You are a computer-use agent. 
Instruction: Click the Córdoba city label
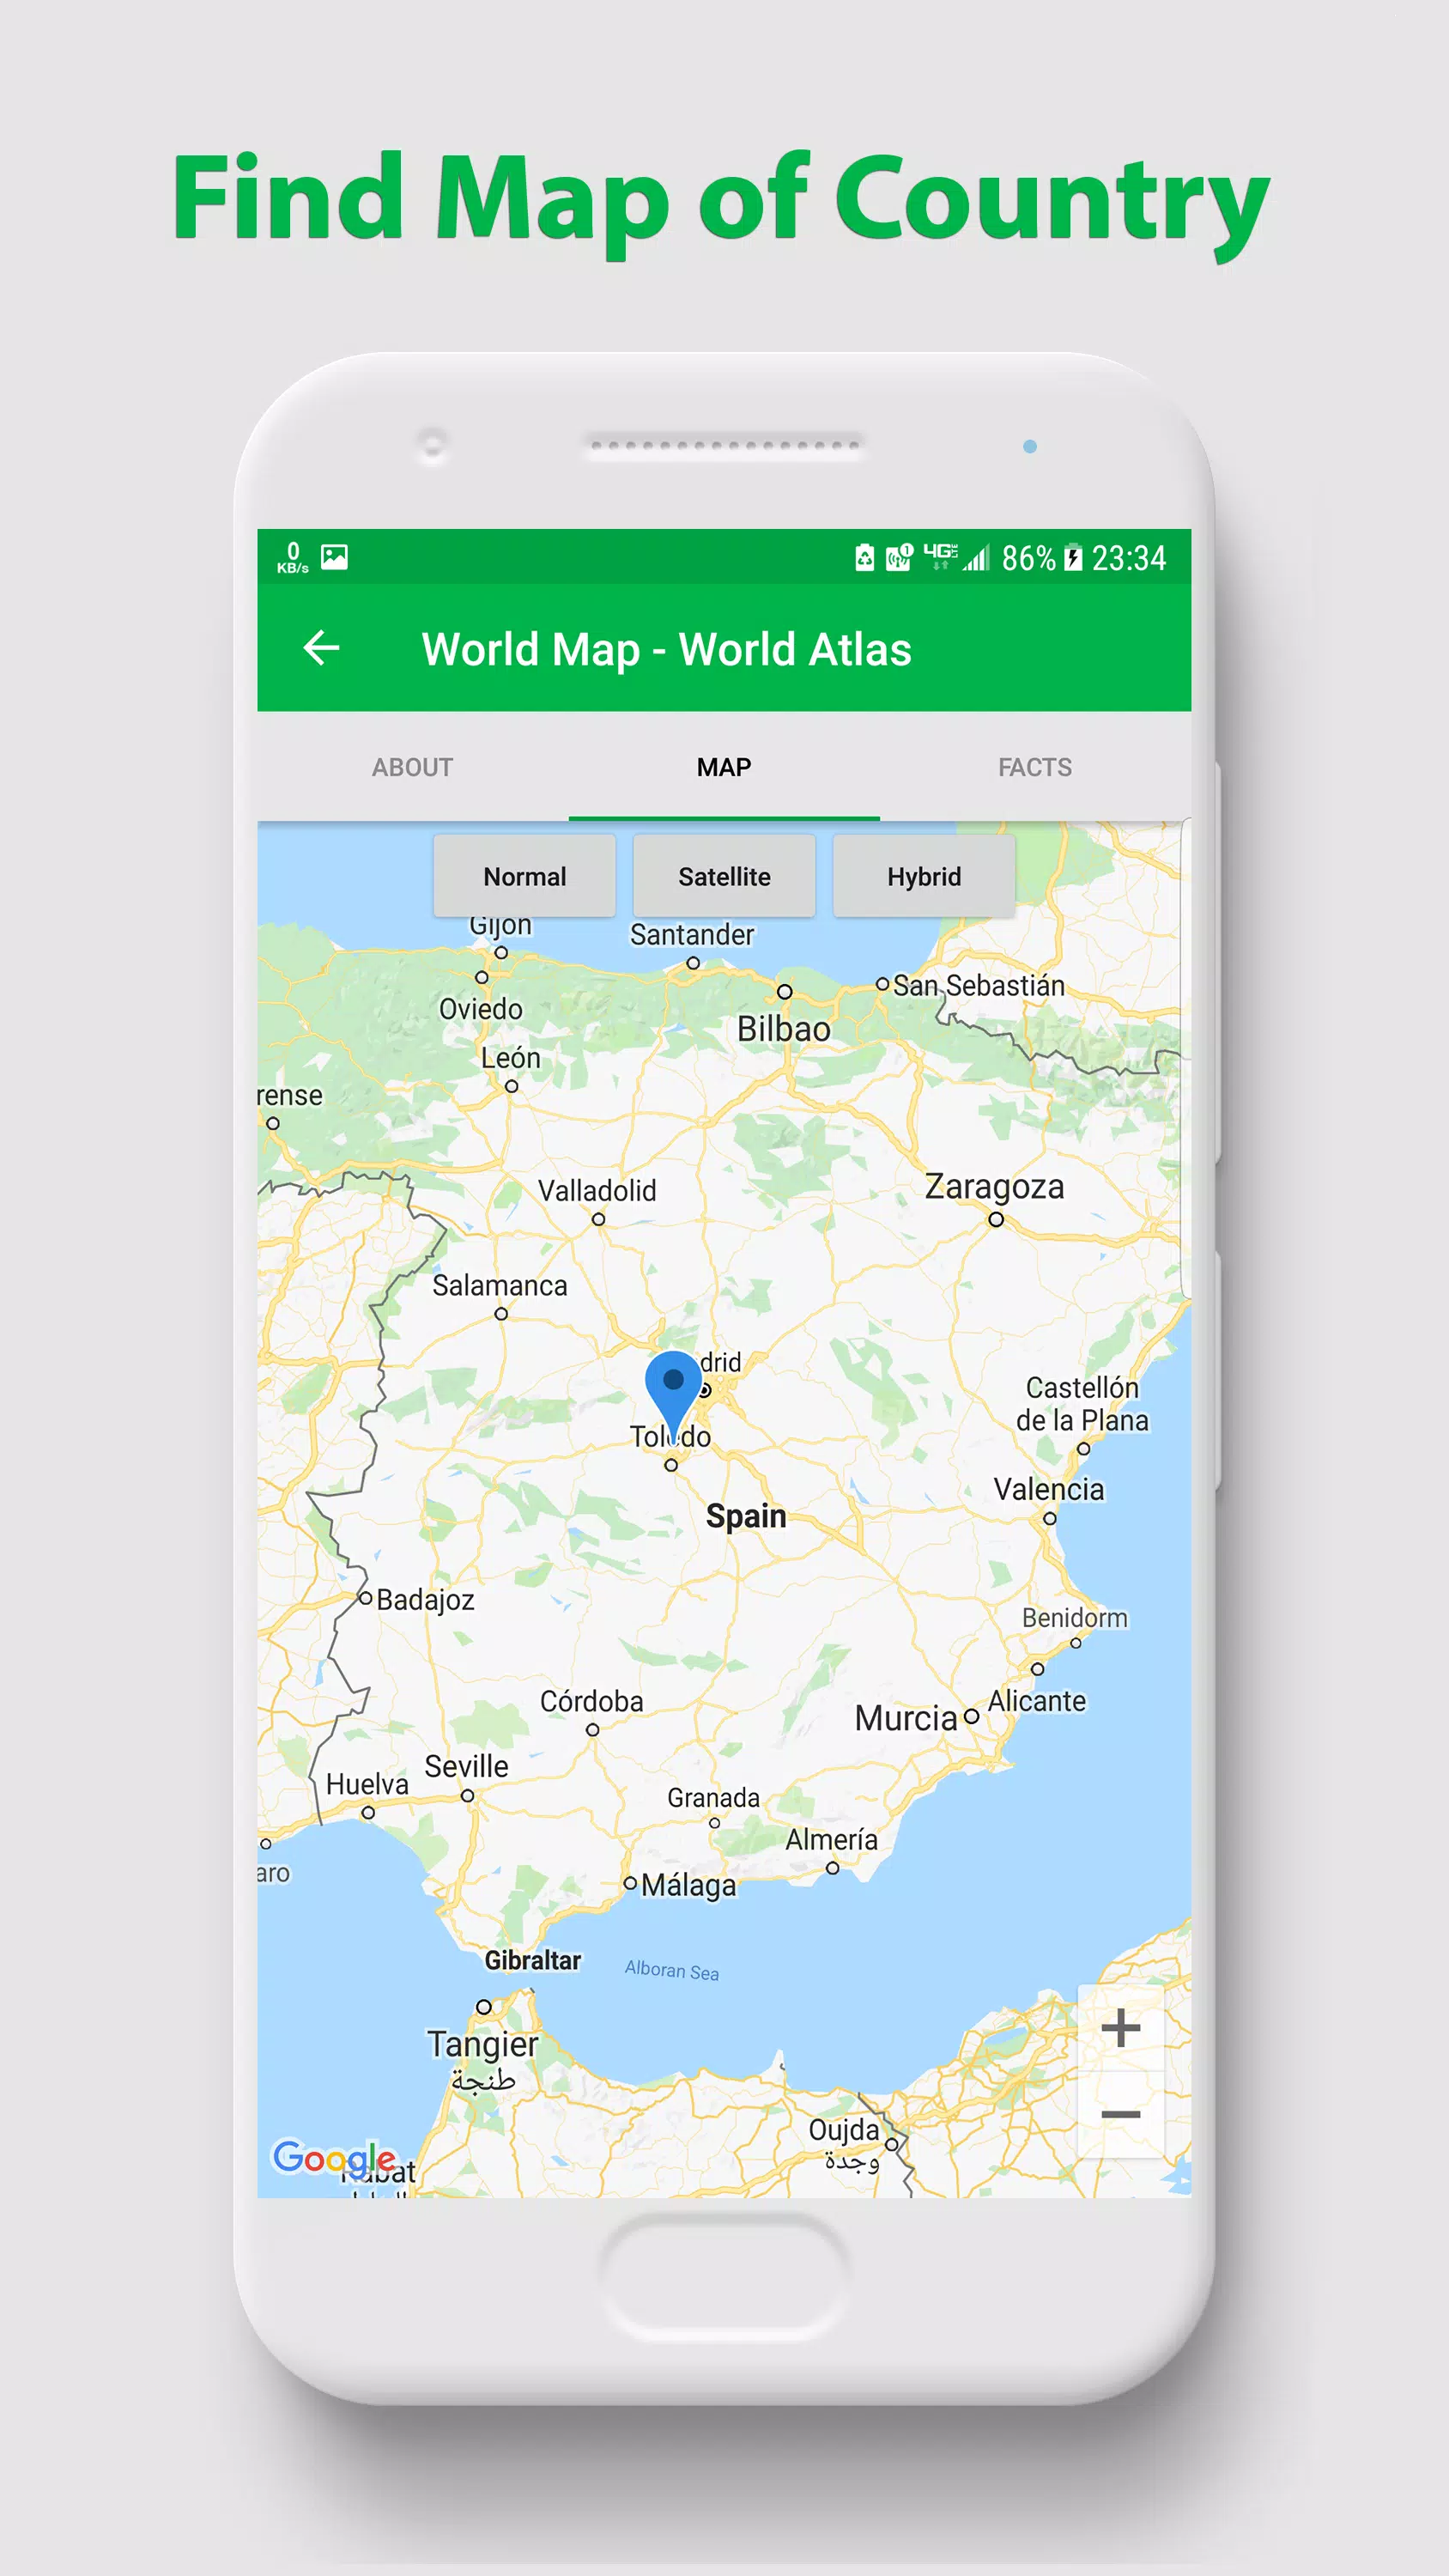(592, 1701)
